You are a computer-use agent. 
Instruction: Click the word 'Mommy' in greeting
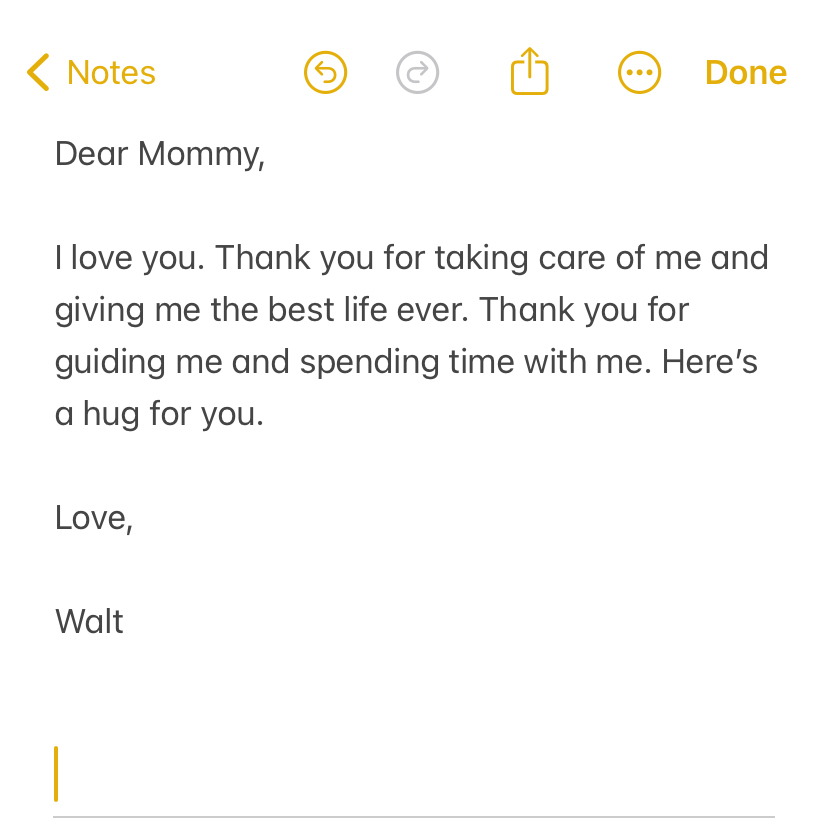pyautogui.click(x=201, y=155)
